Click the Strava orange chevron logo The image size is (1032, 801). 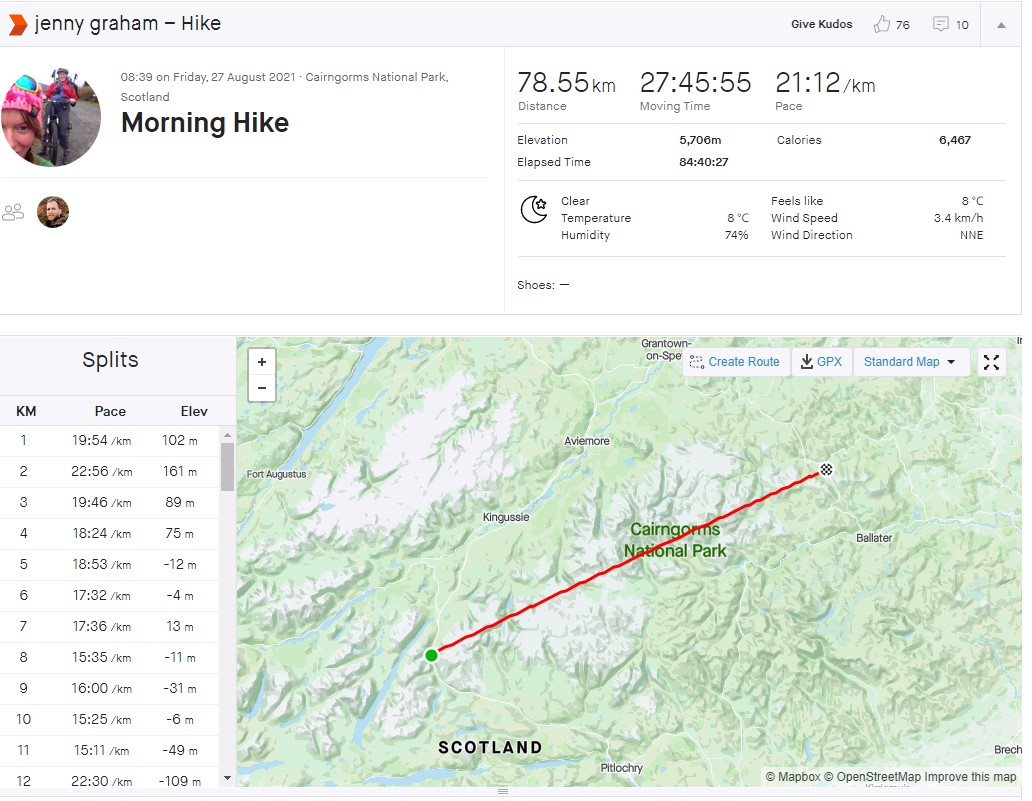(17, 24)
